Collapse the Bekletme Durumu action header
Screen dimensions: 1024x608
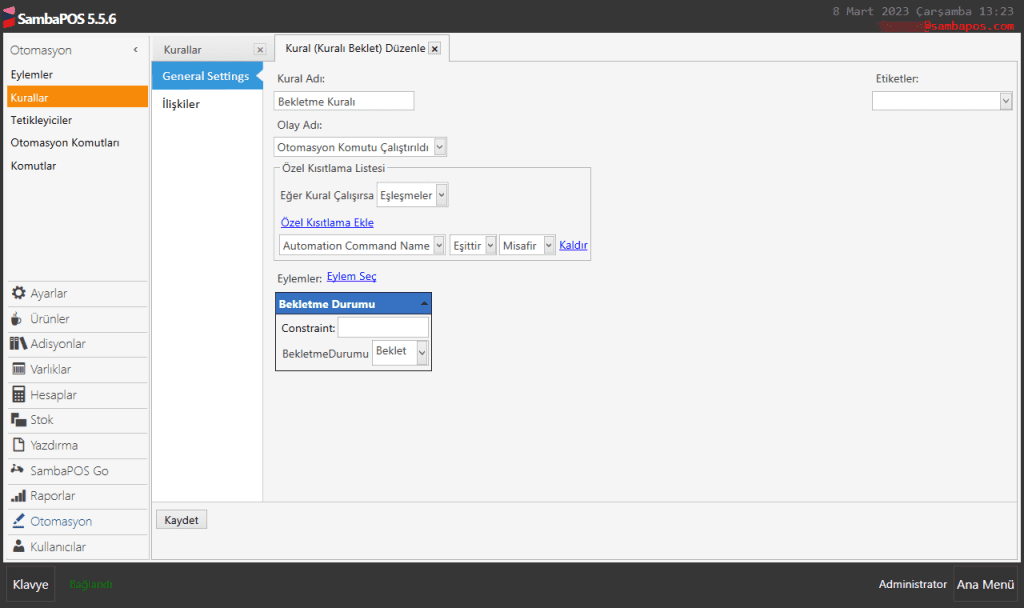tap(423, 303)
